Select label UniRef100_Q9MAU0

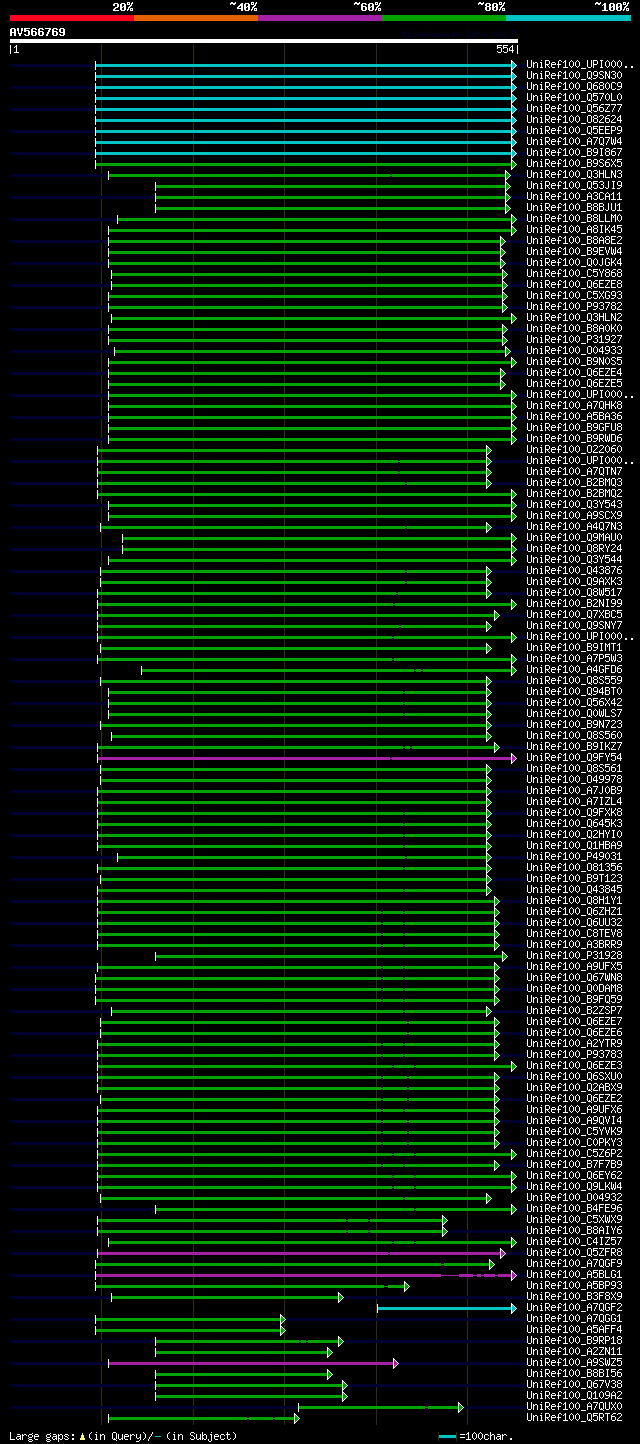tap(574, 537)
